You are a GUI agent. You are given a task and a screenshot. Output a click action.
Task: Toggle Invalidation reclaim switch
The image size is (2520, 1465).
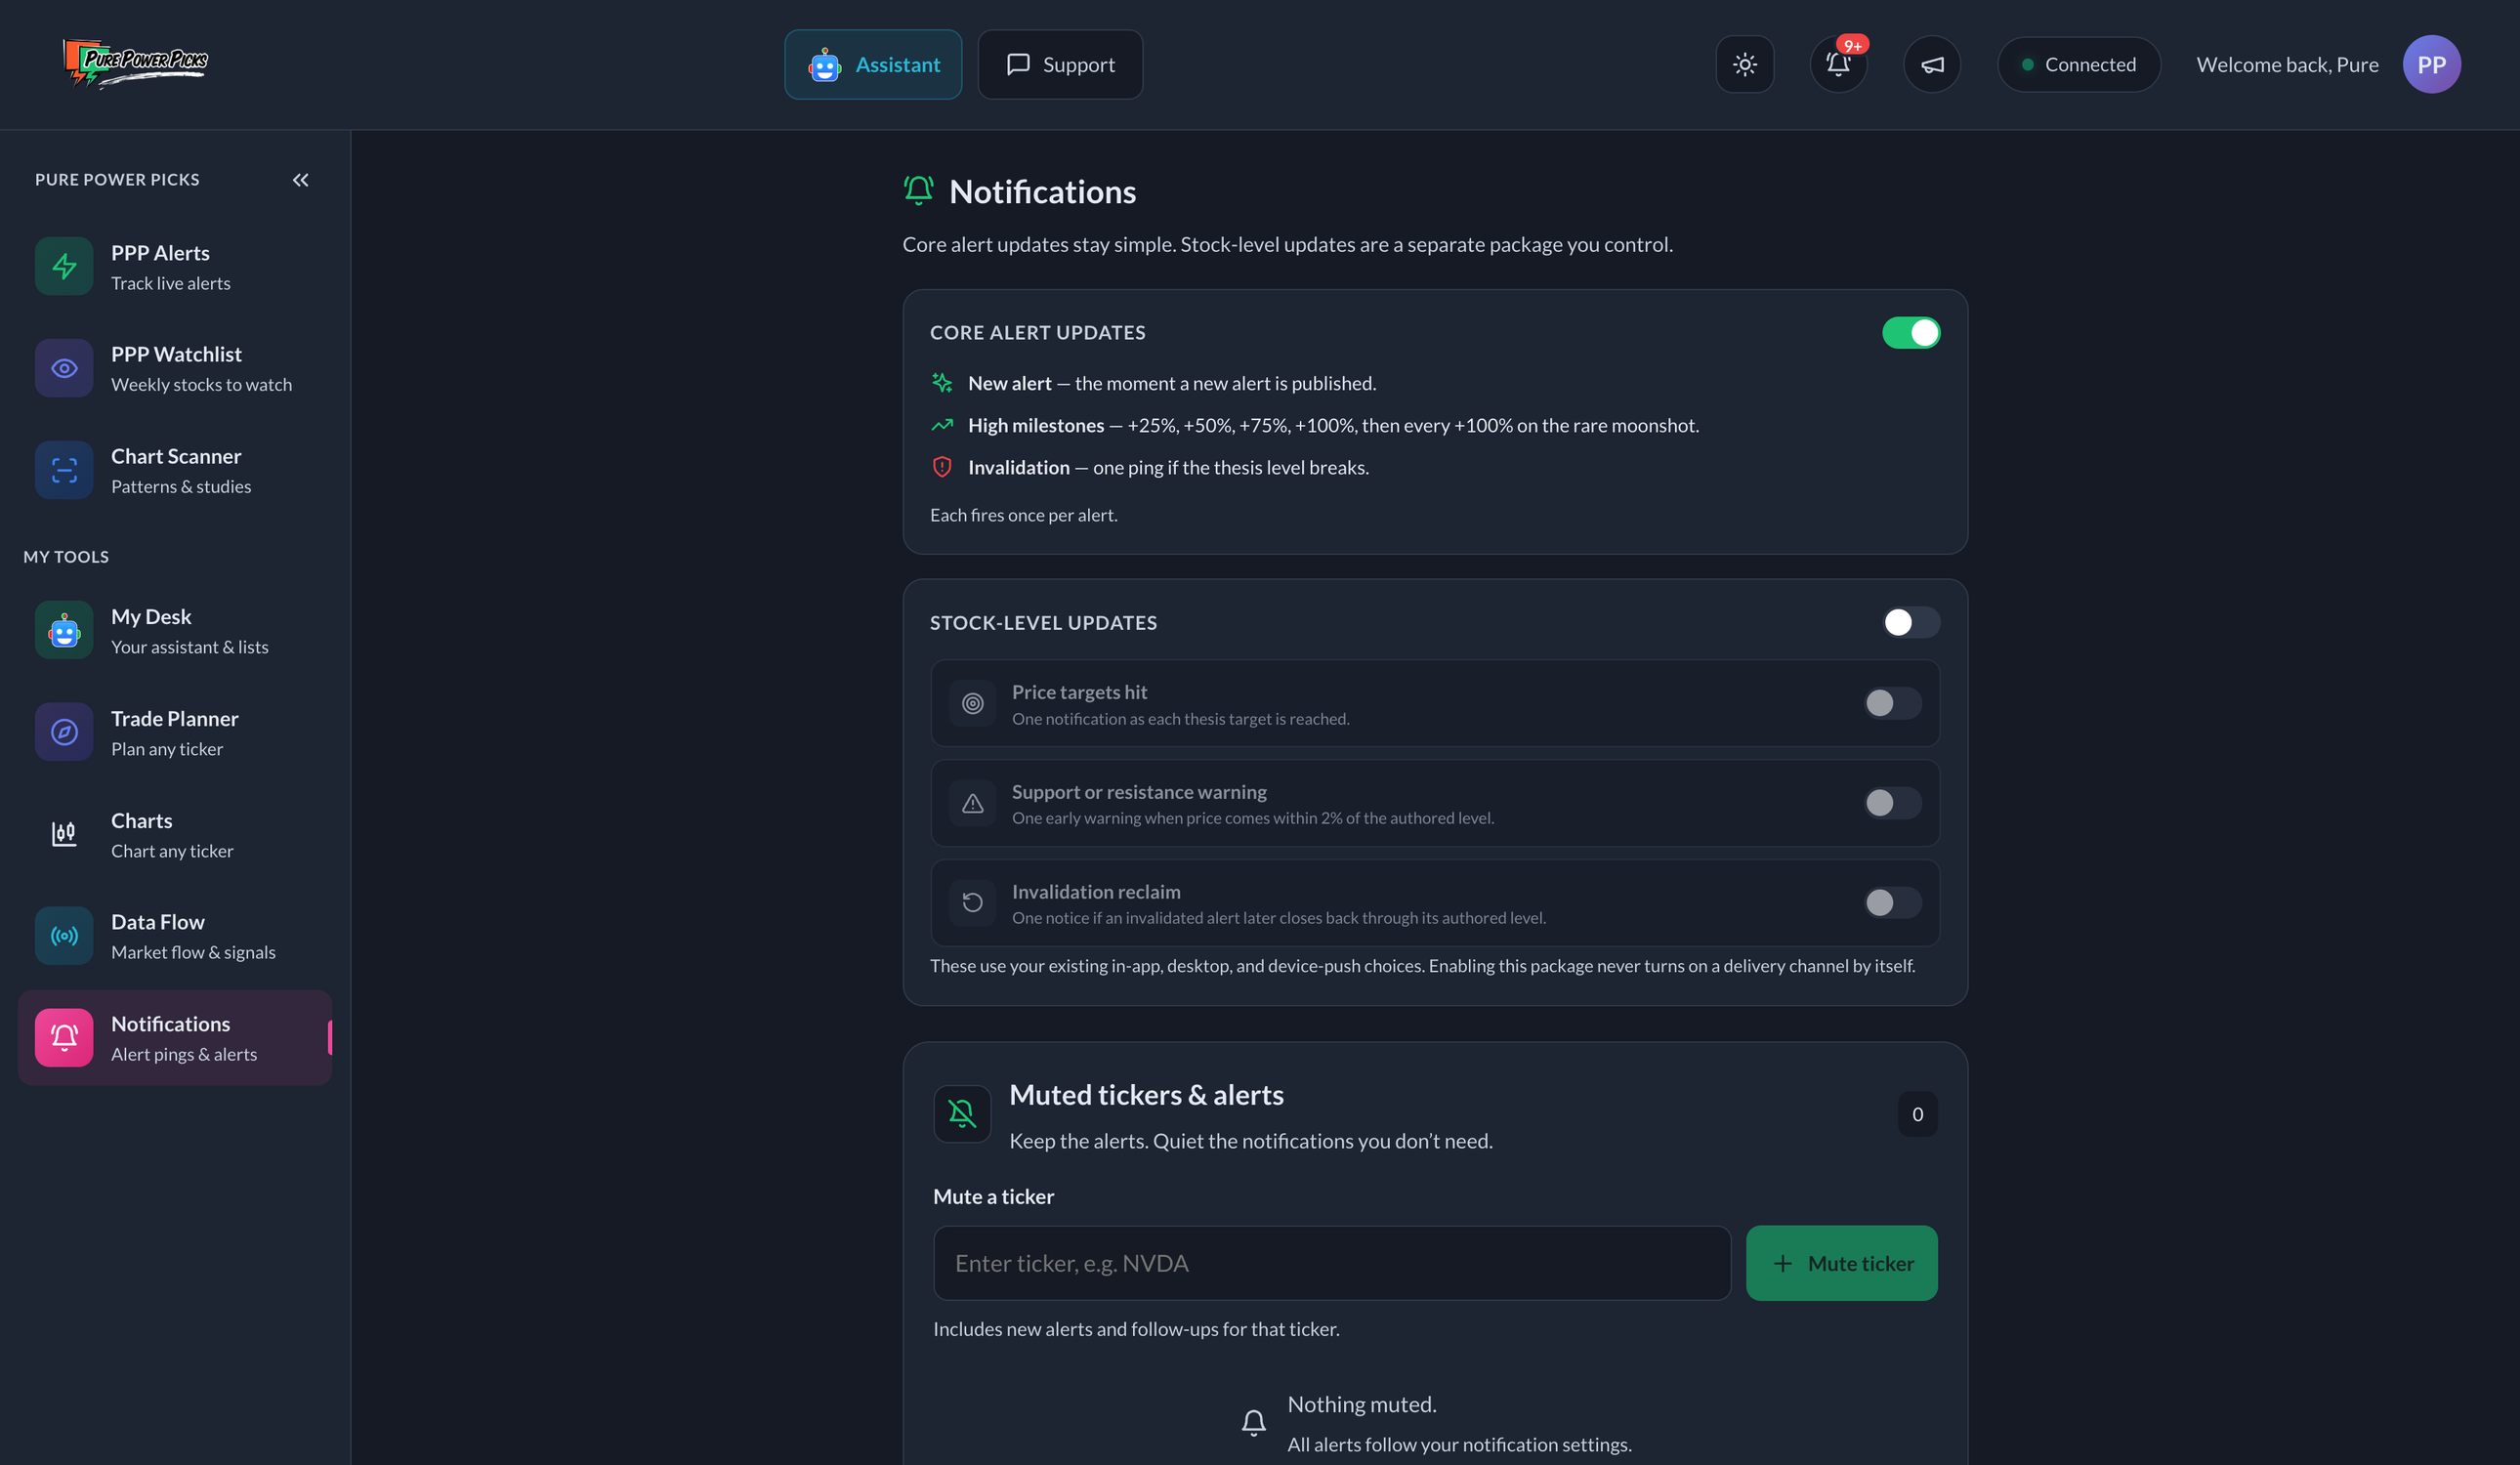[1892, 902]
